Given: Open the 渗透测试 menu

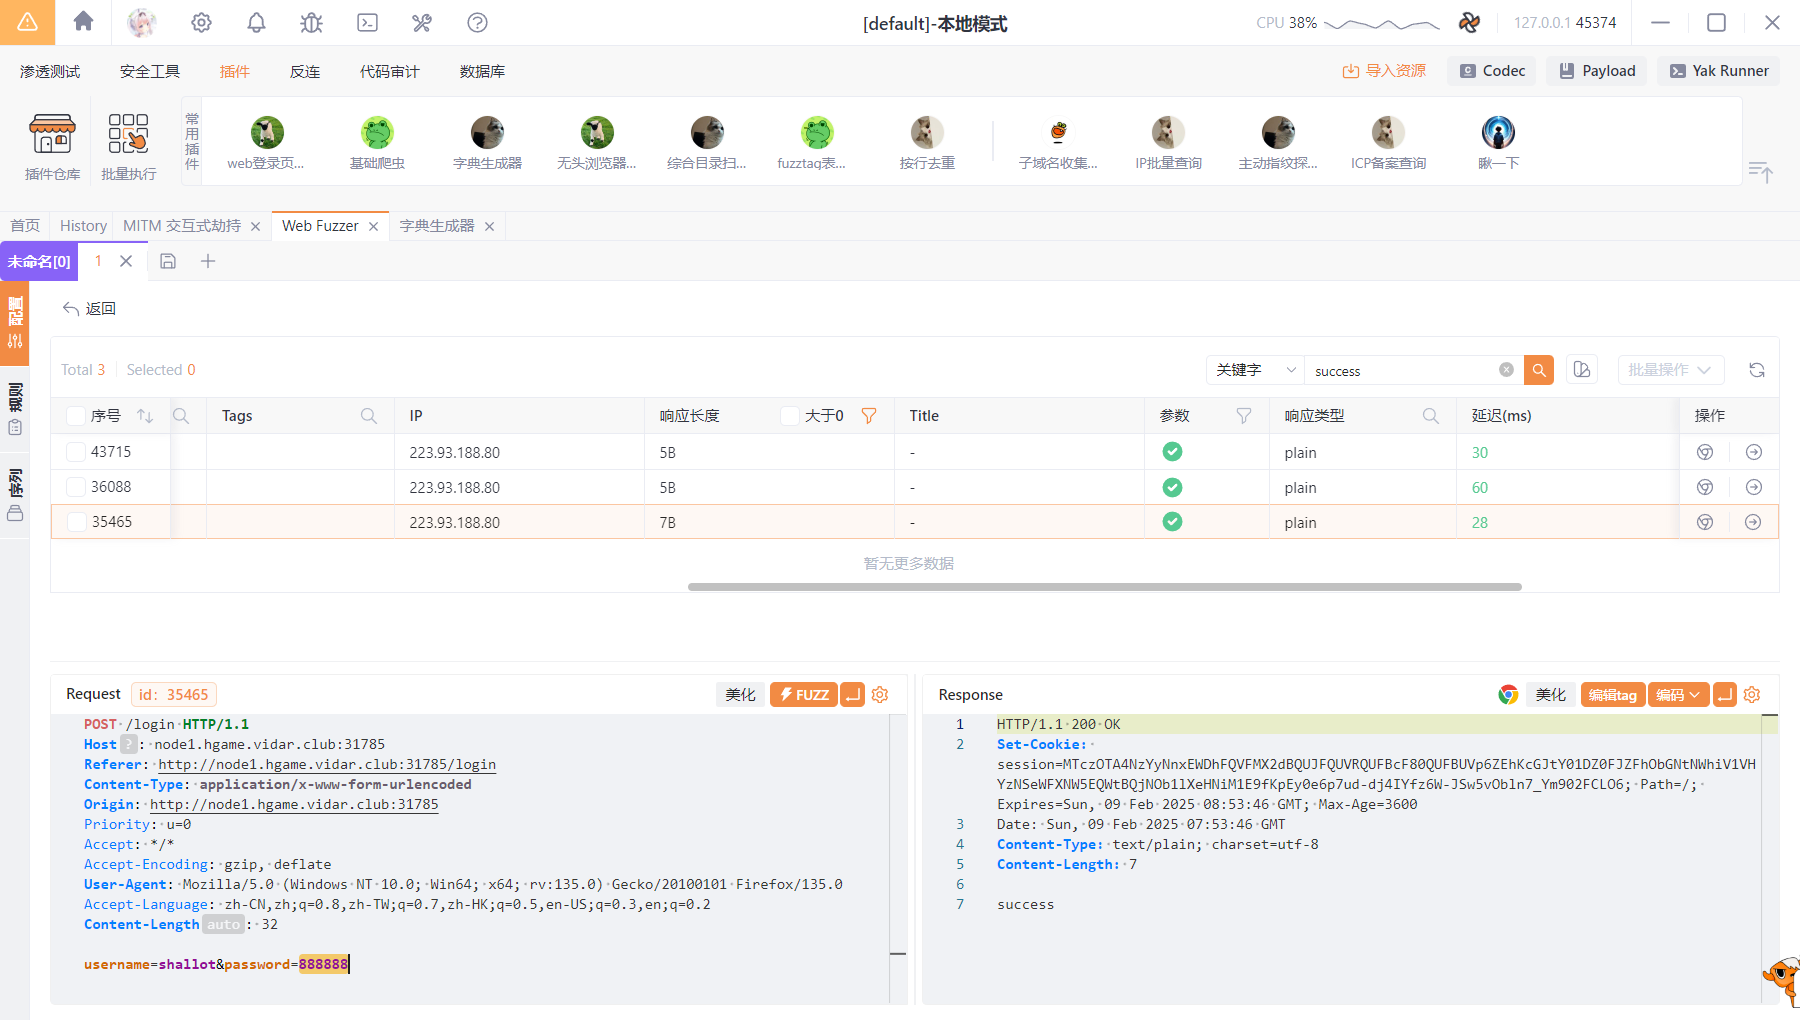Looking at the screenshot, I should point(50,72).
